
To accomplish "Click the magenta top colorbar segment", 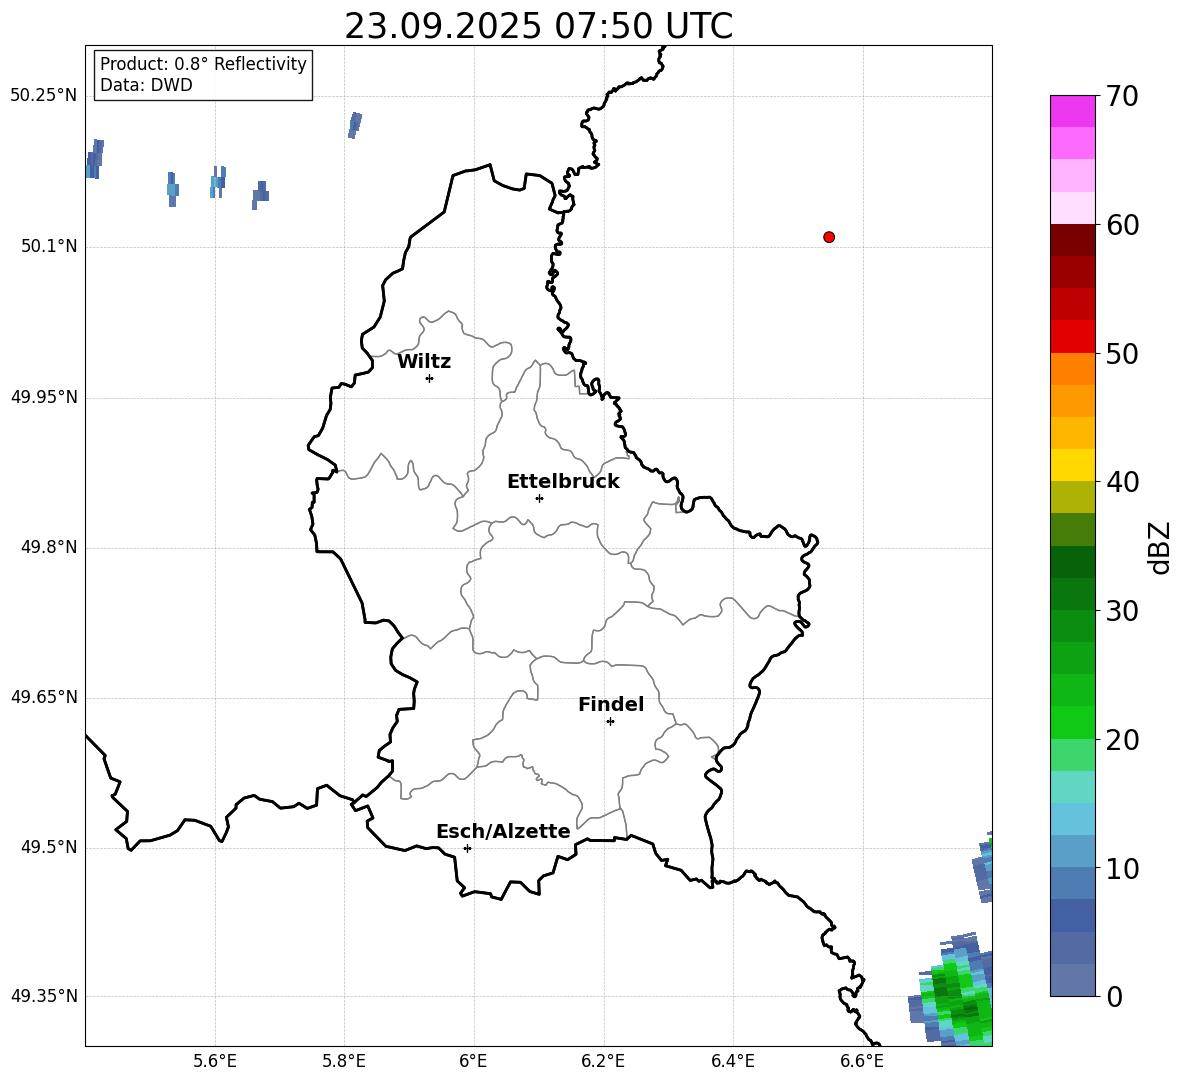I will coord(1072,111).
